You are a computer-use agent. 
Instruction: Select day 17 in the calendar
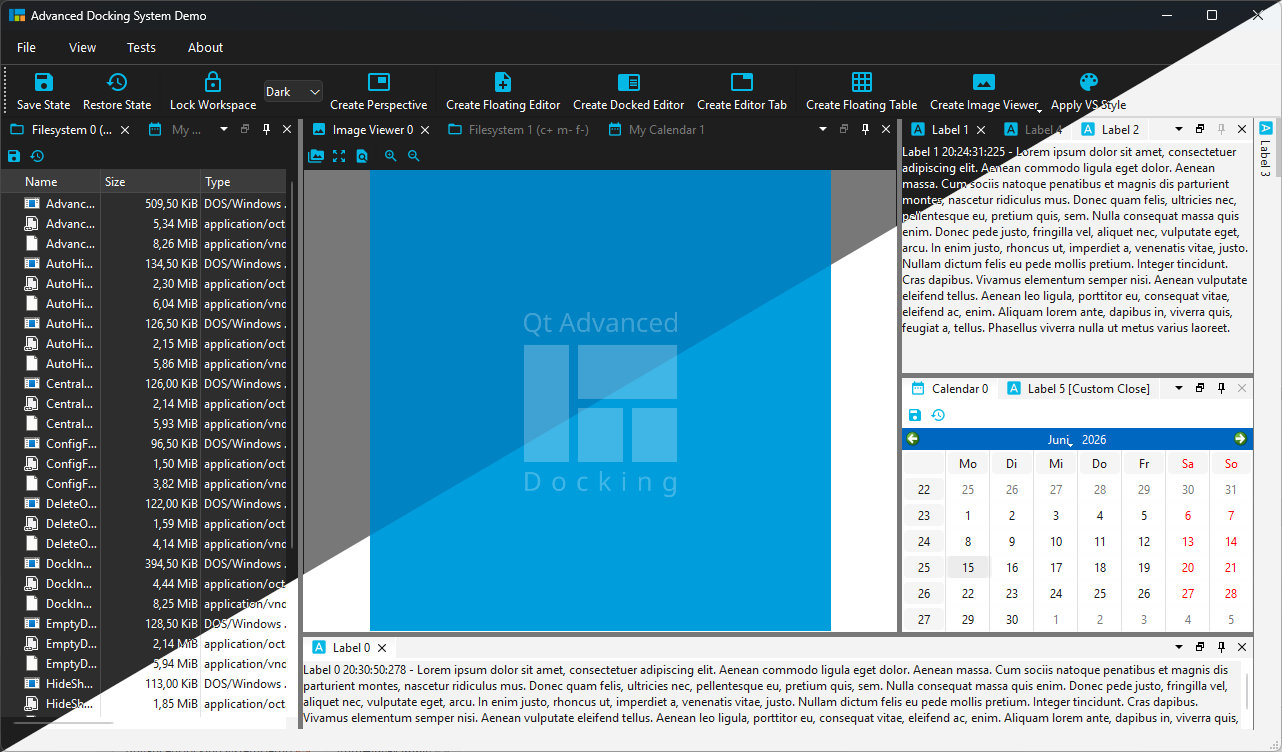[1056, 568]
